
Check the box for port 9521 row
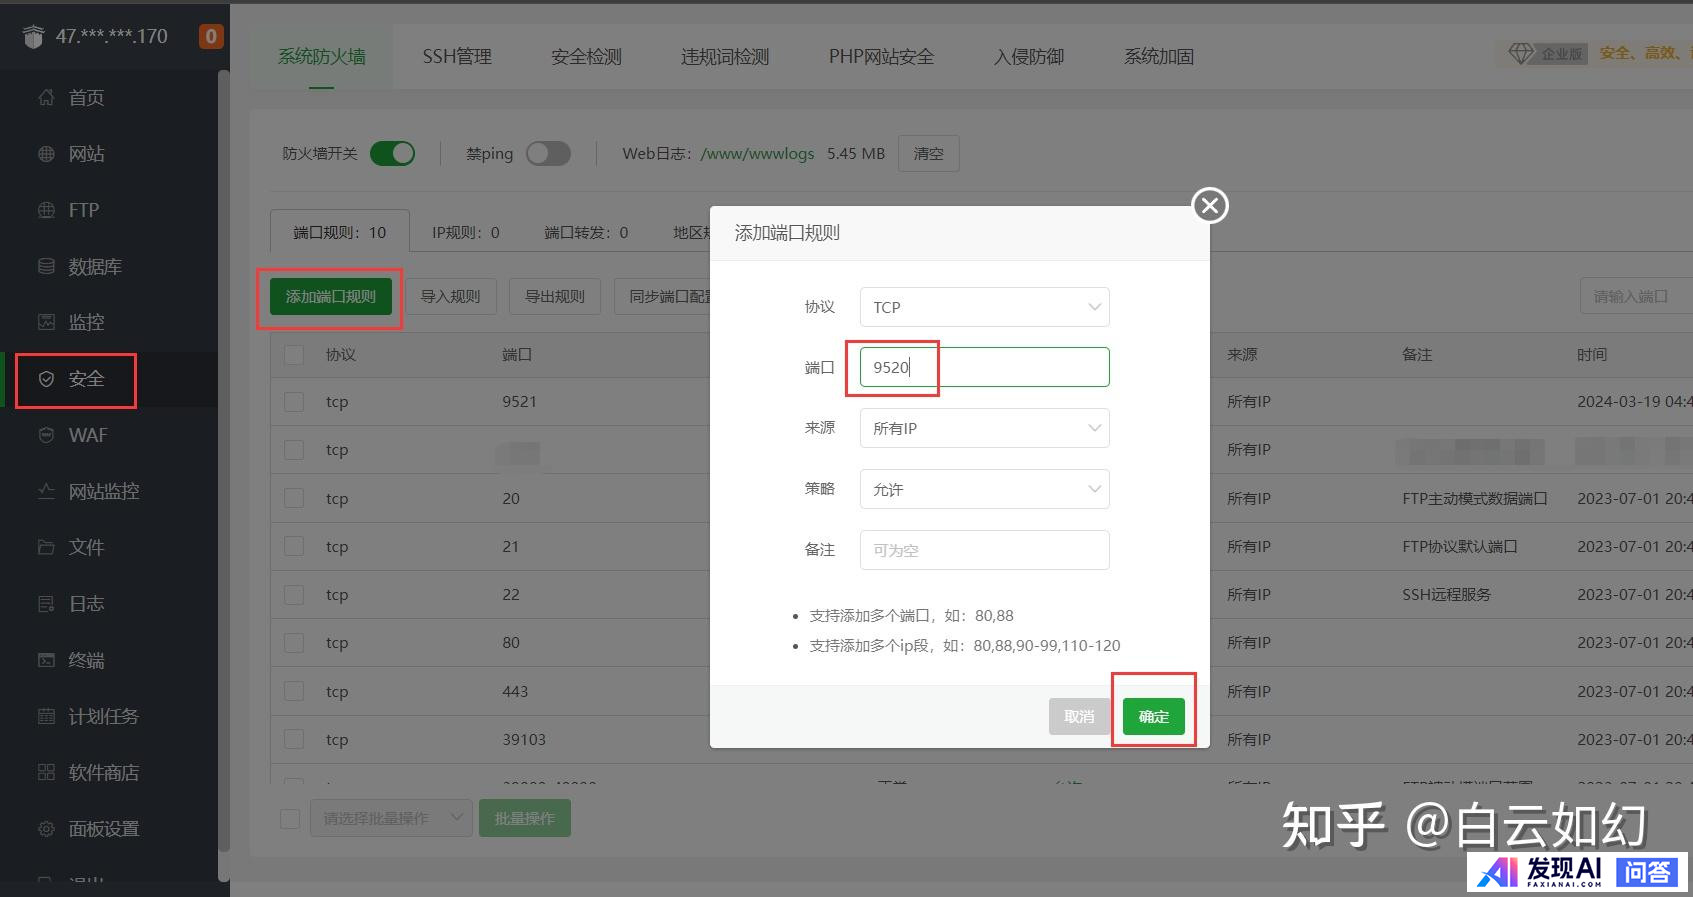(294, 402)
